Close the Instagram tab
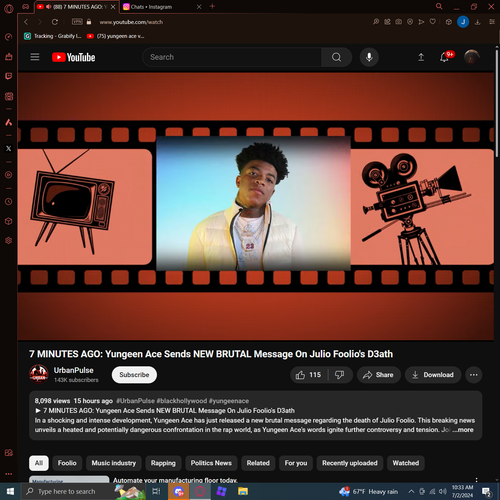500x500 pixels. [199, 7]
